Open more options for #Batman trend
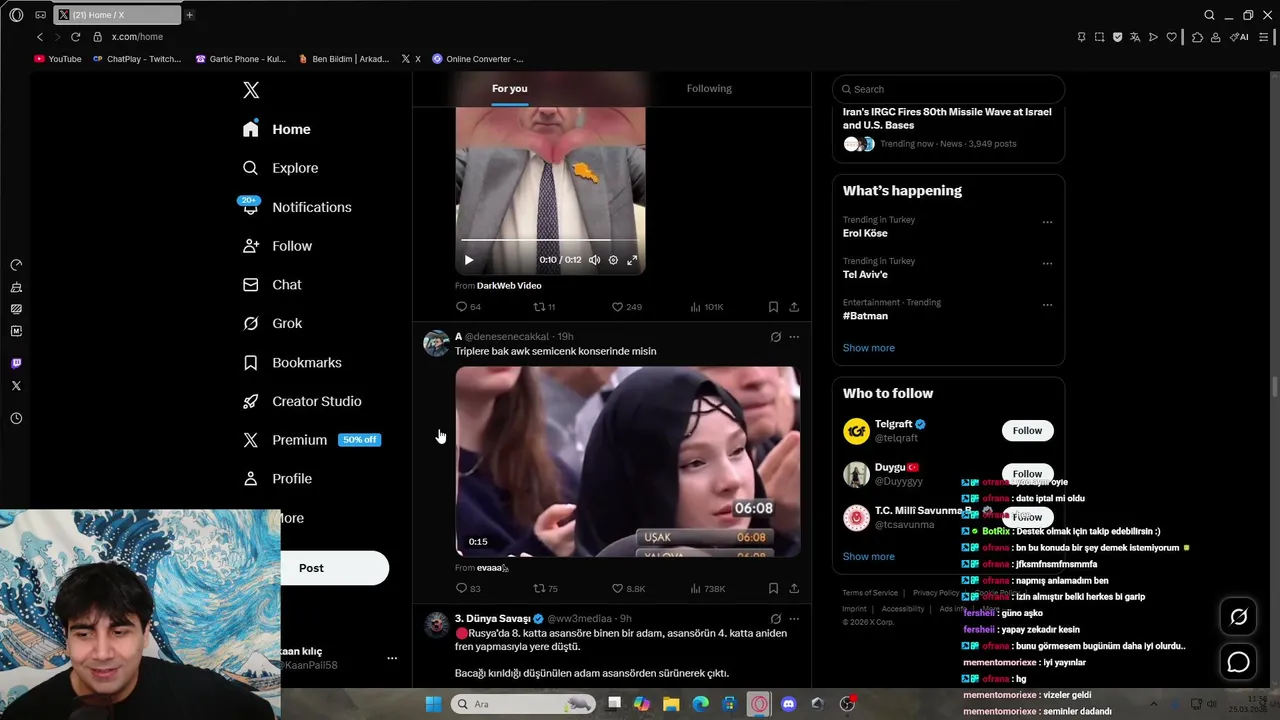Image resolution: width=1280 pixels, height=720 pixels. pyautogui.click(x=1047, y=304)
